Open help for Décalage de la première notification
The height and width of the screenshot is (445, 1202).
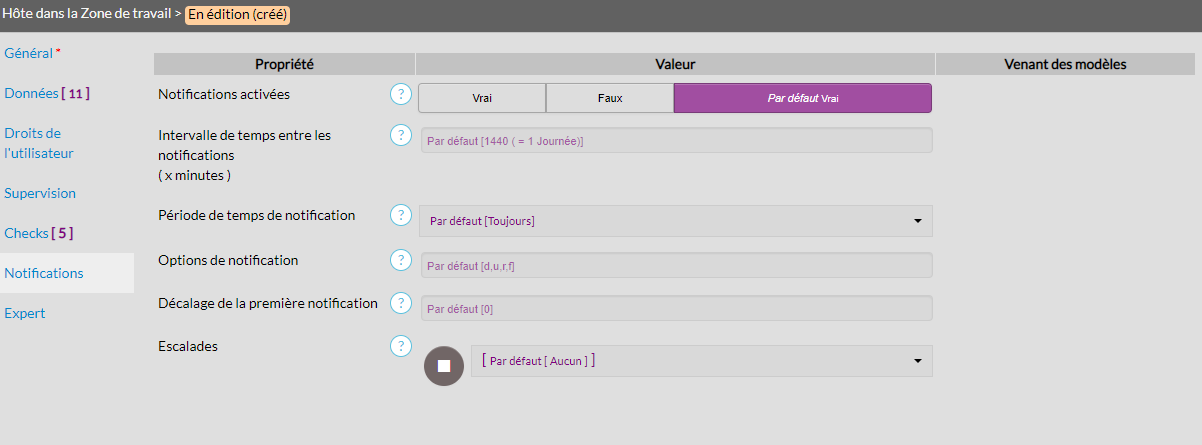401,303
